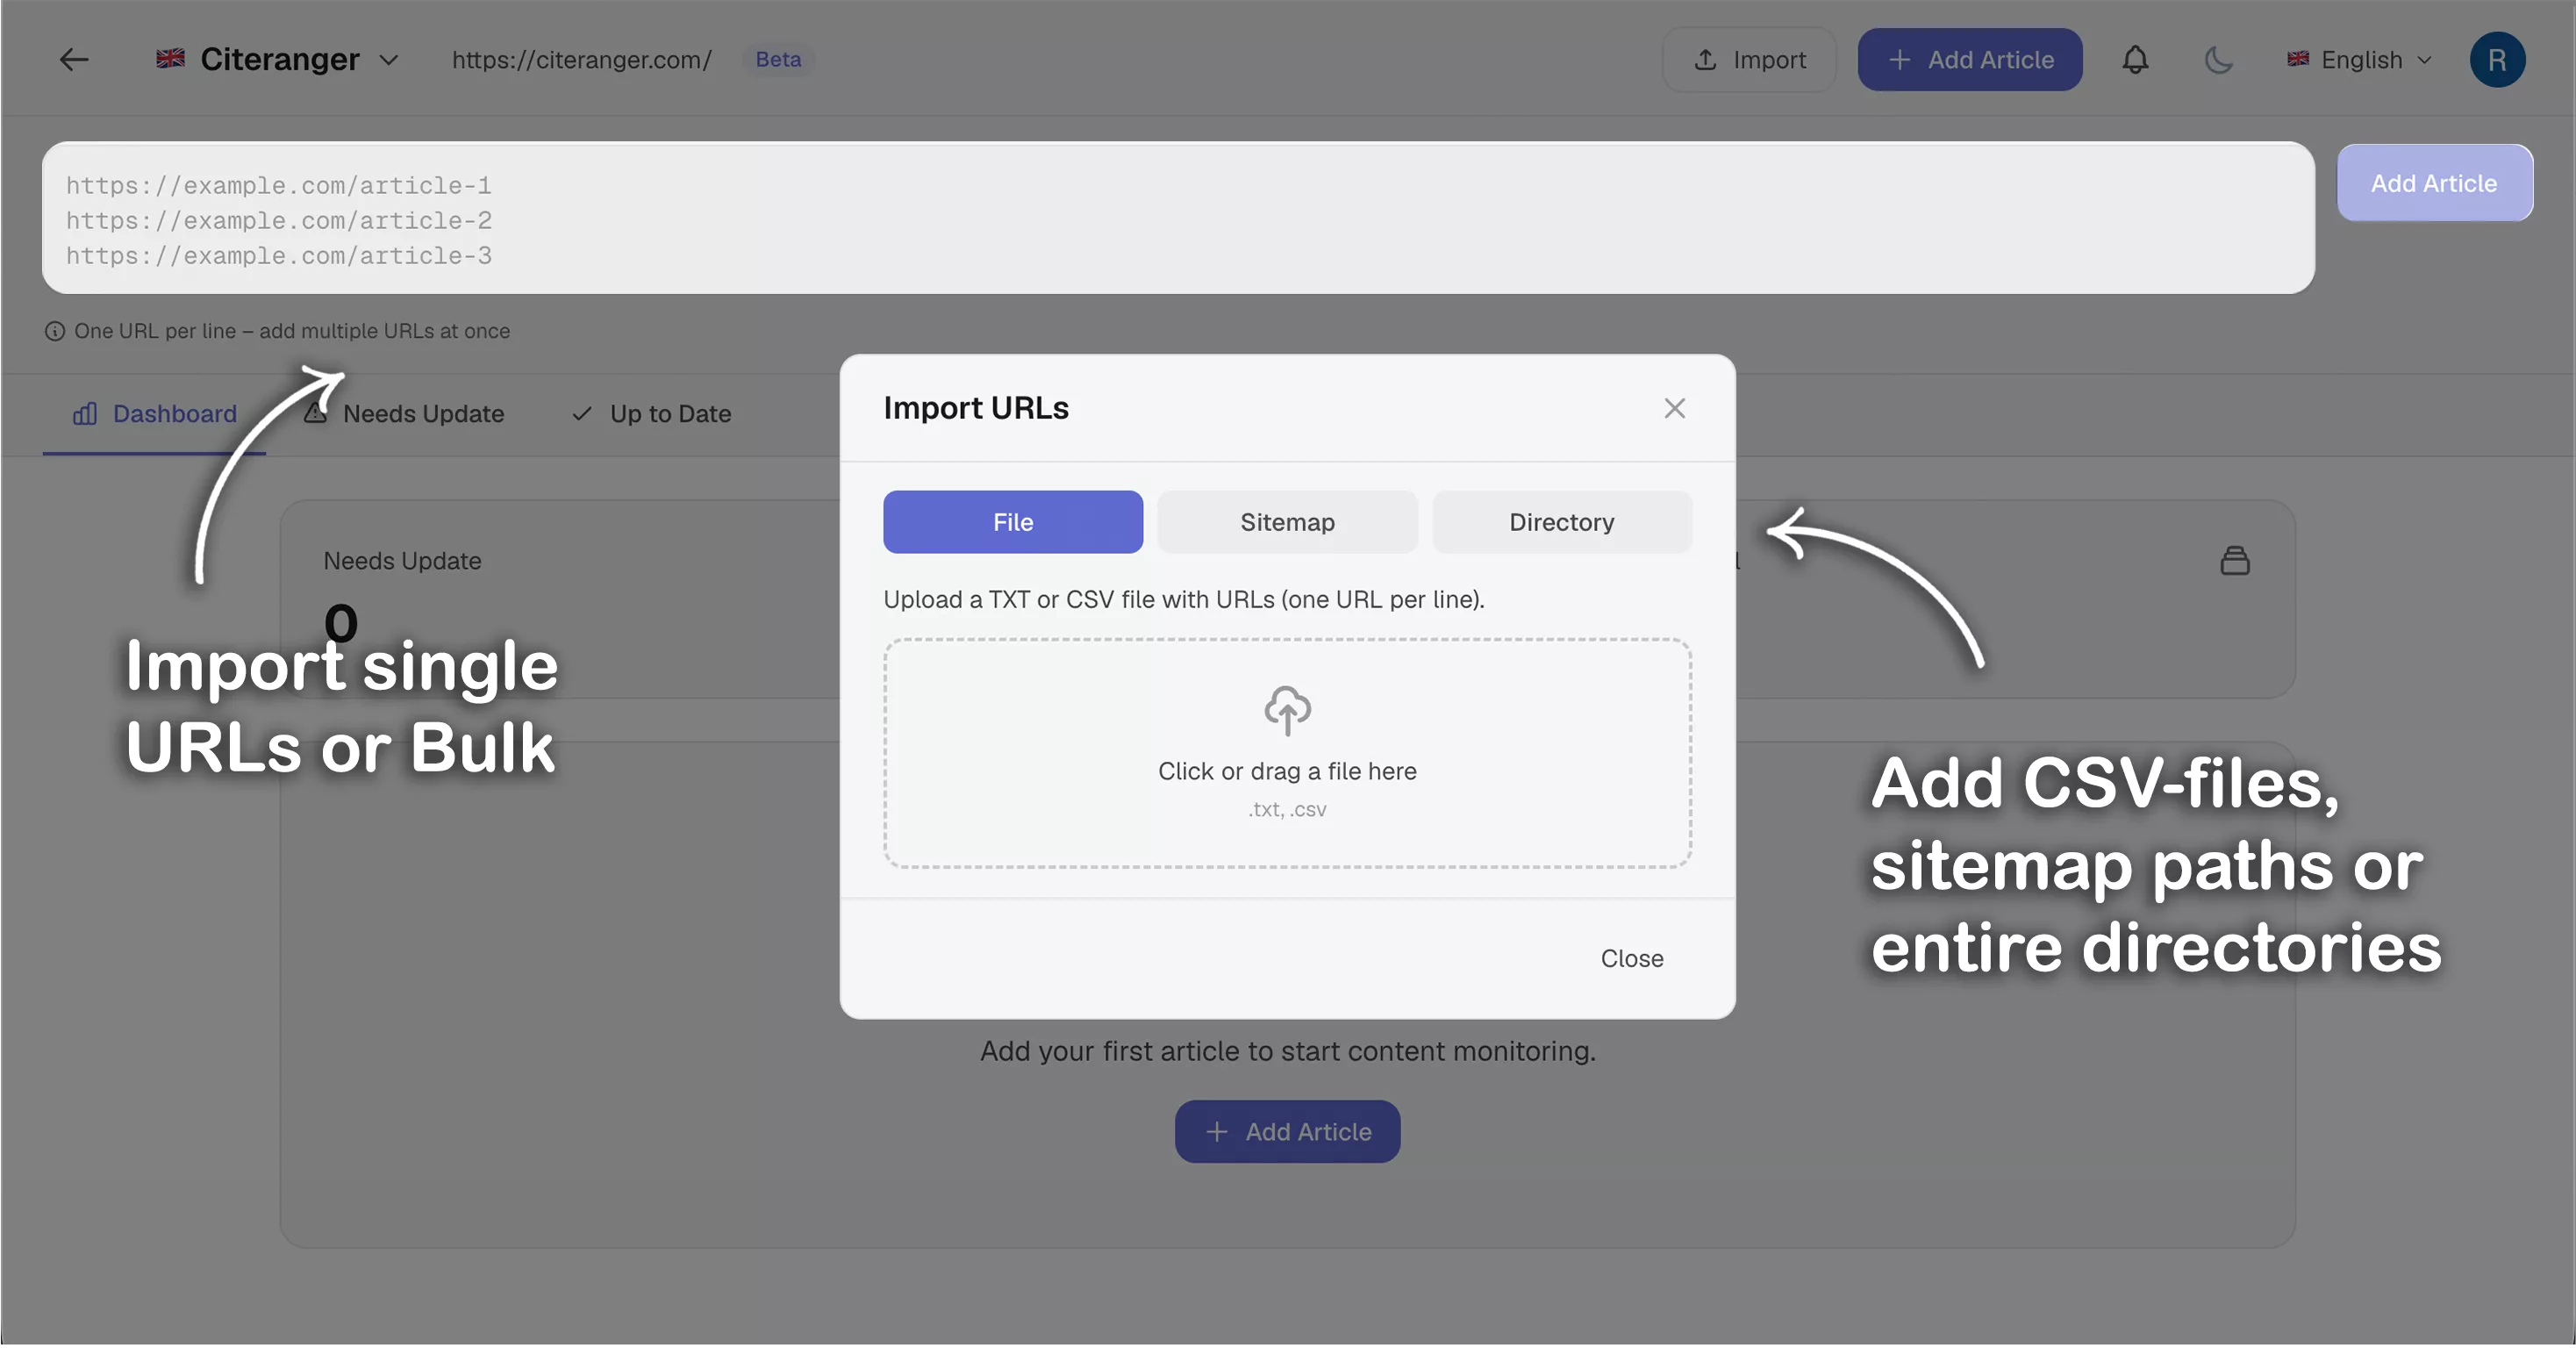Click the checkmark icon on Up to Date
The width and height of the screenshot is (2576, 1348).
tap(581, 414)
